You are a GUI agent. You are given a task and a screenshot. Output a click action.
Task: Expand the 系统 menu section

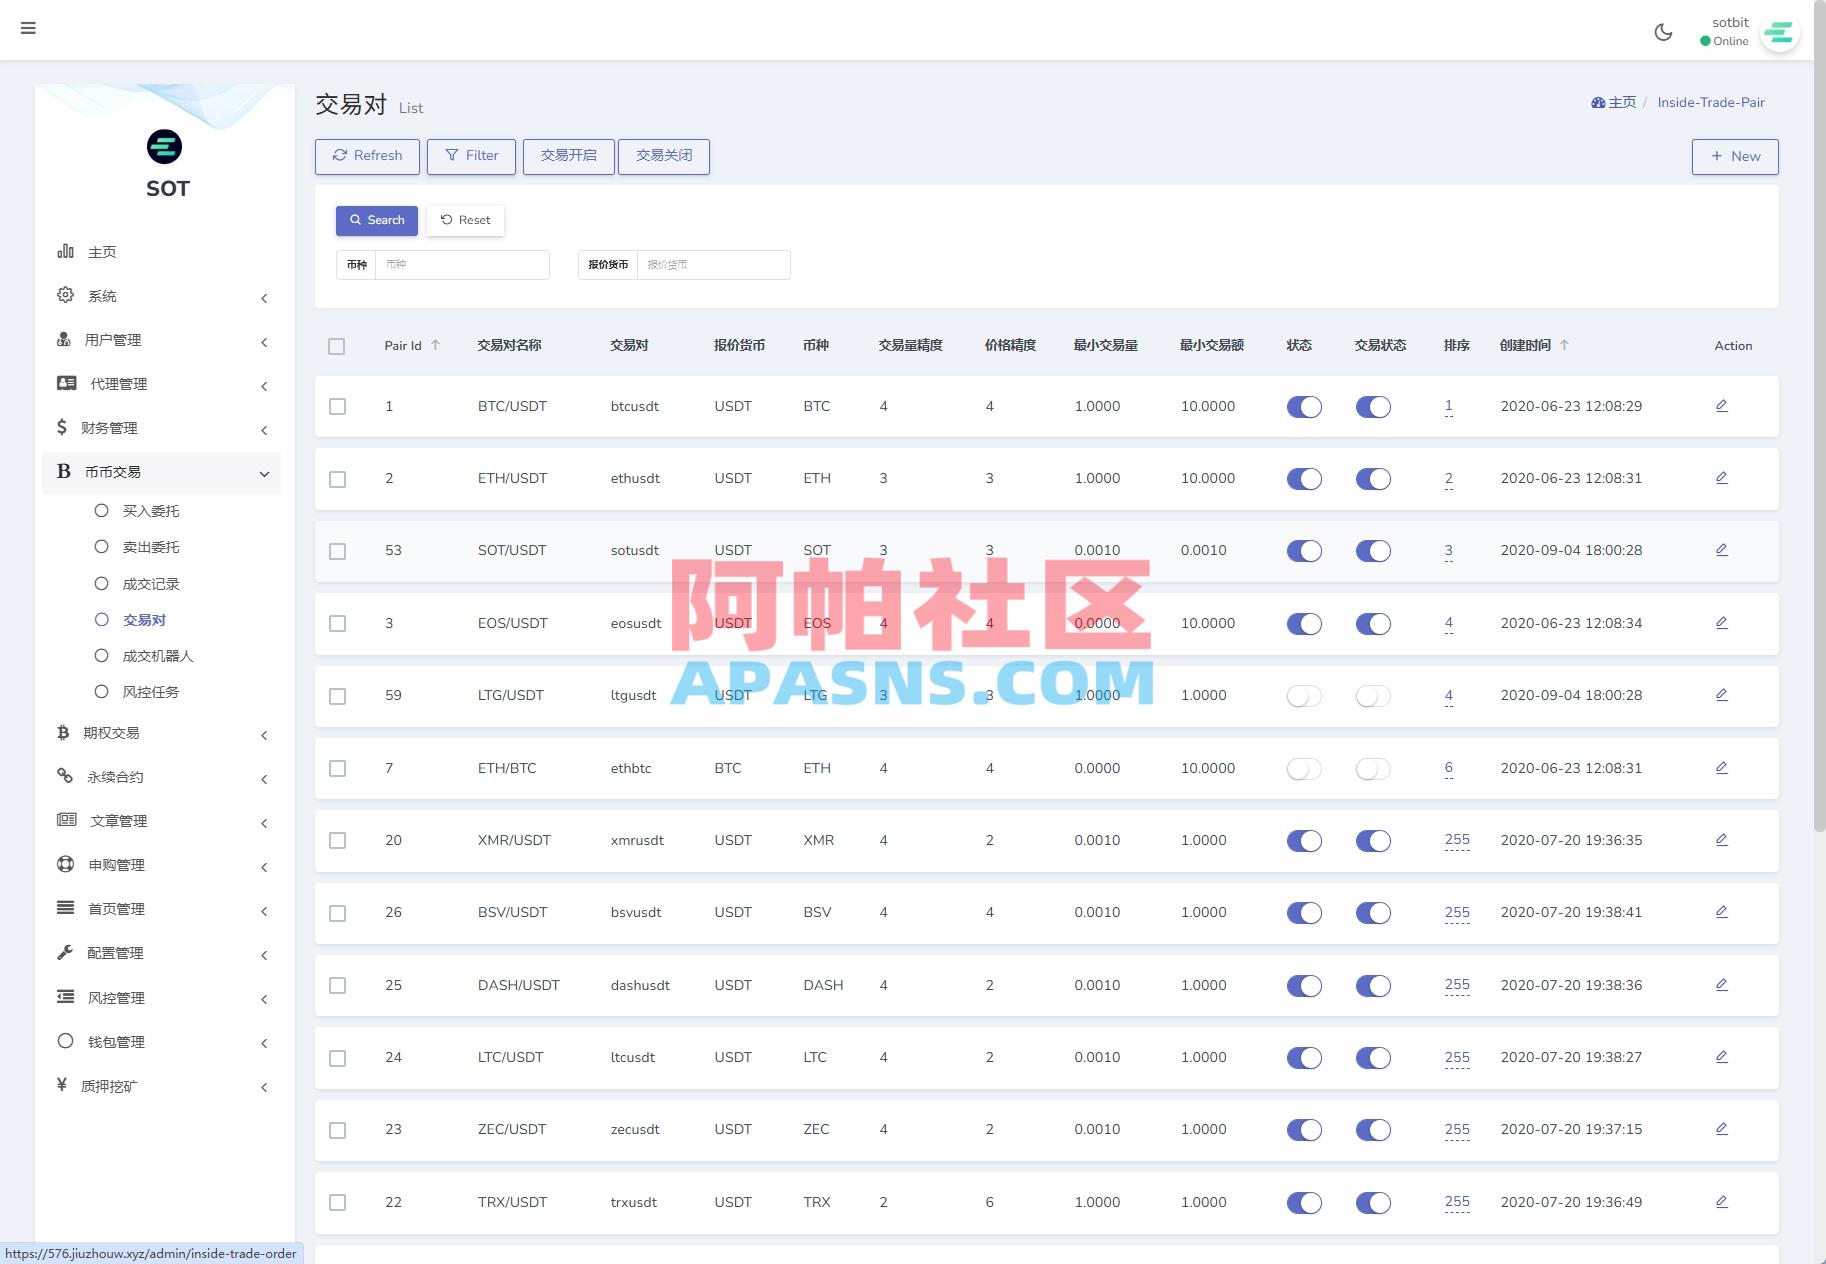160,296
